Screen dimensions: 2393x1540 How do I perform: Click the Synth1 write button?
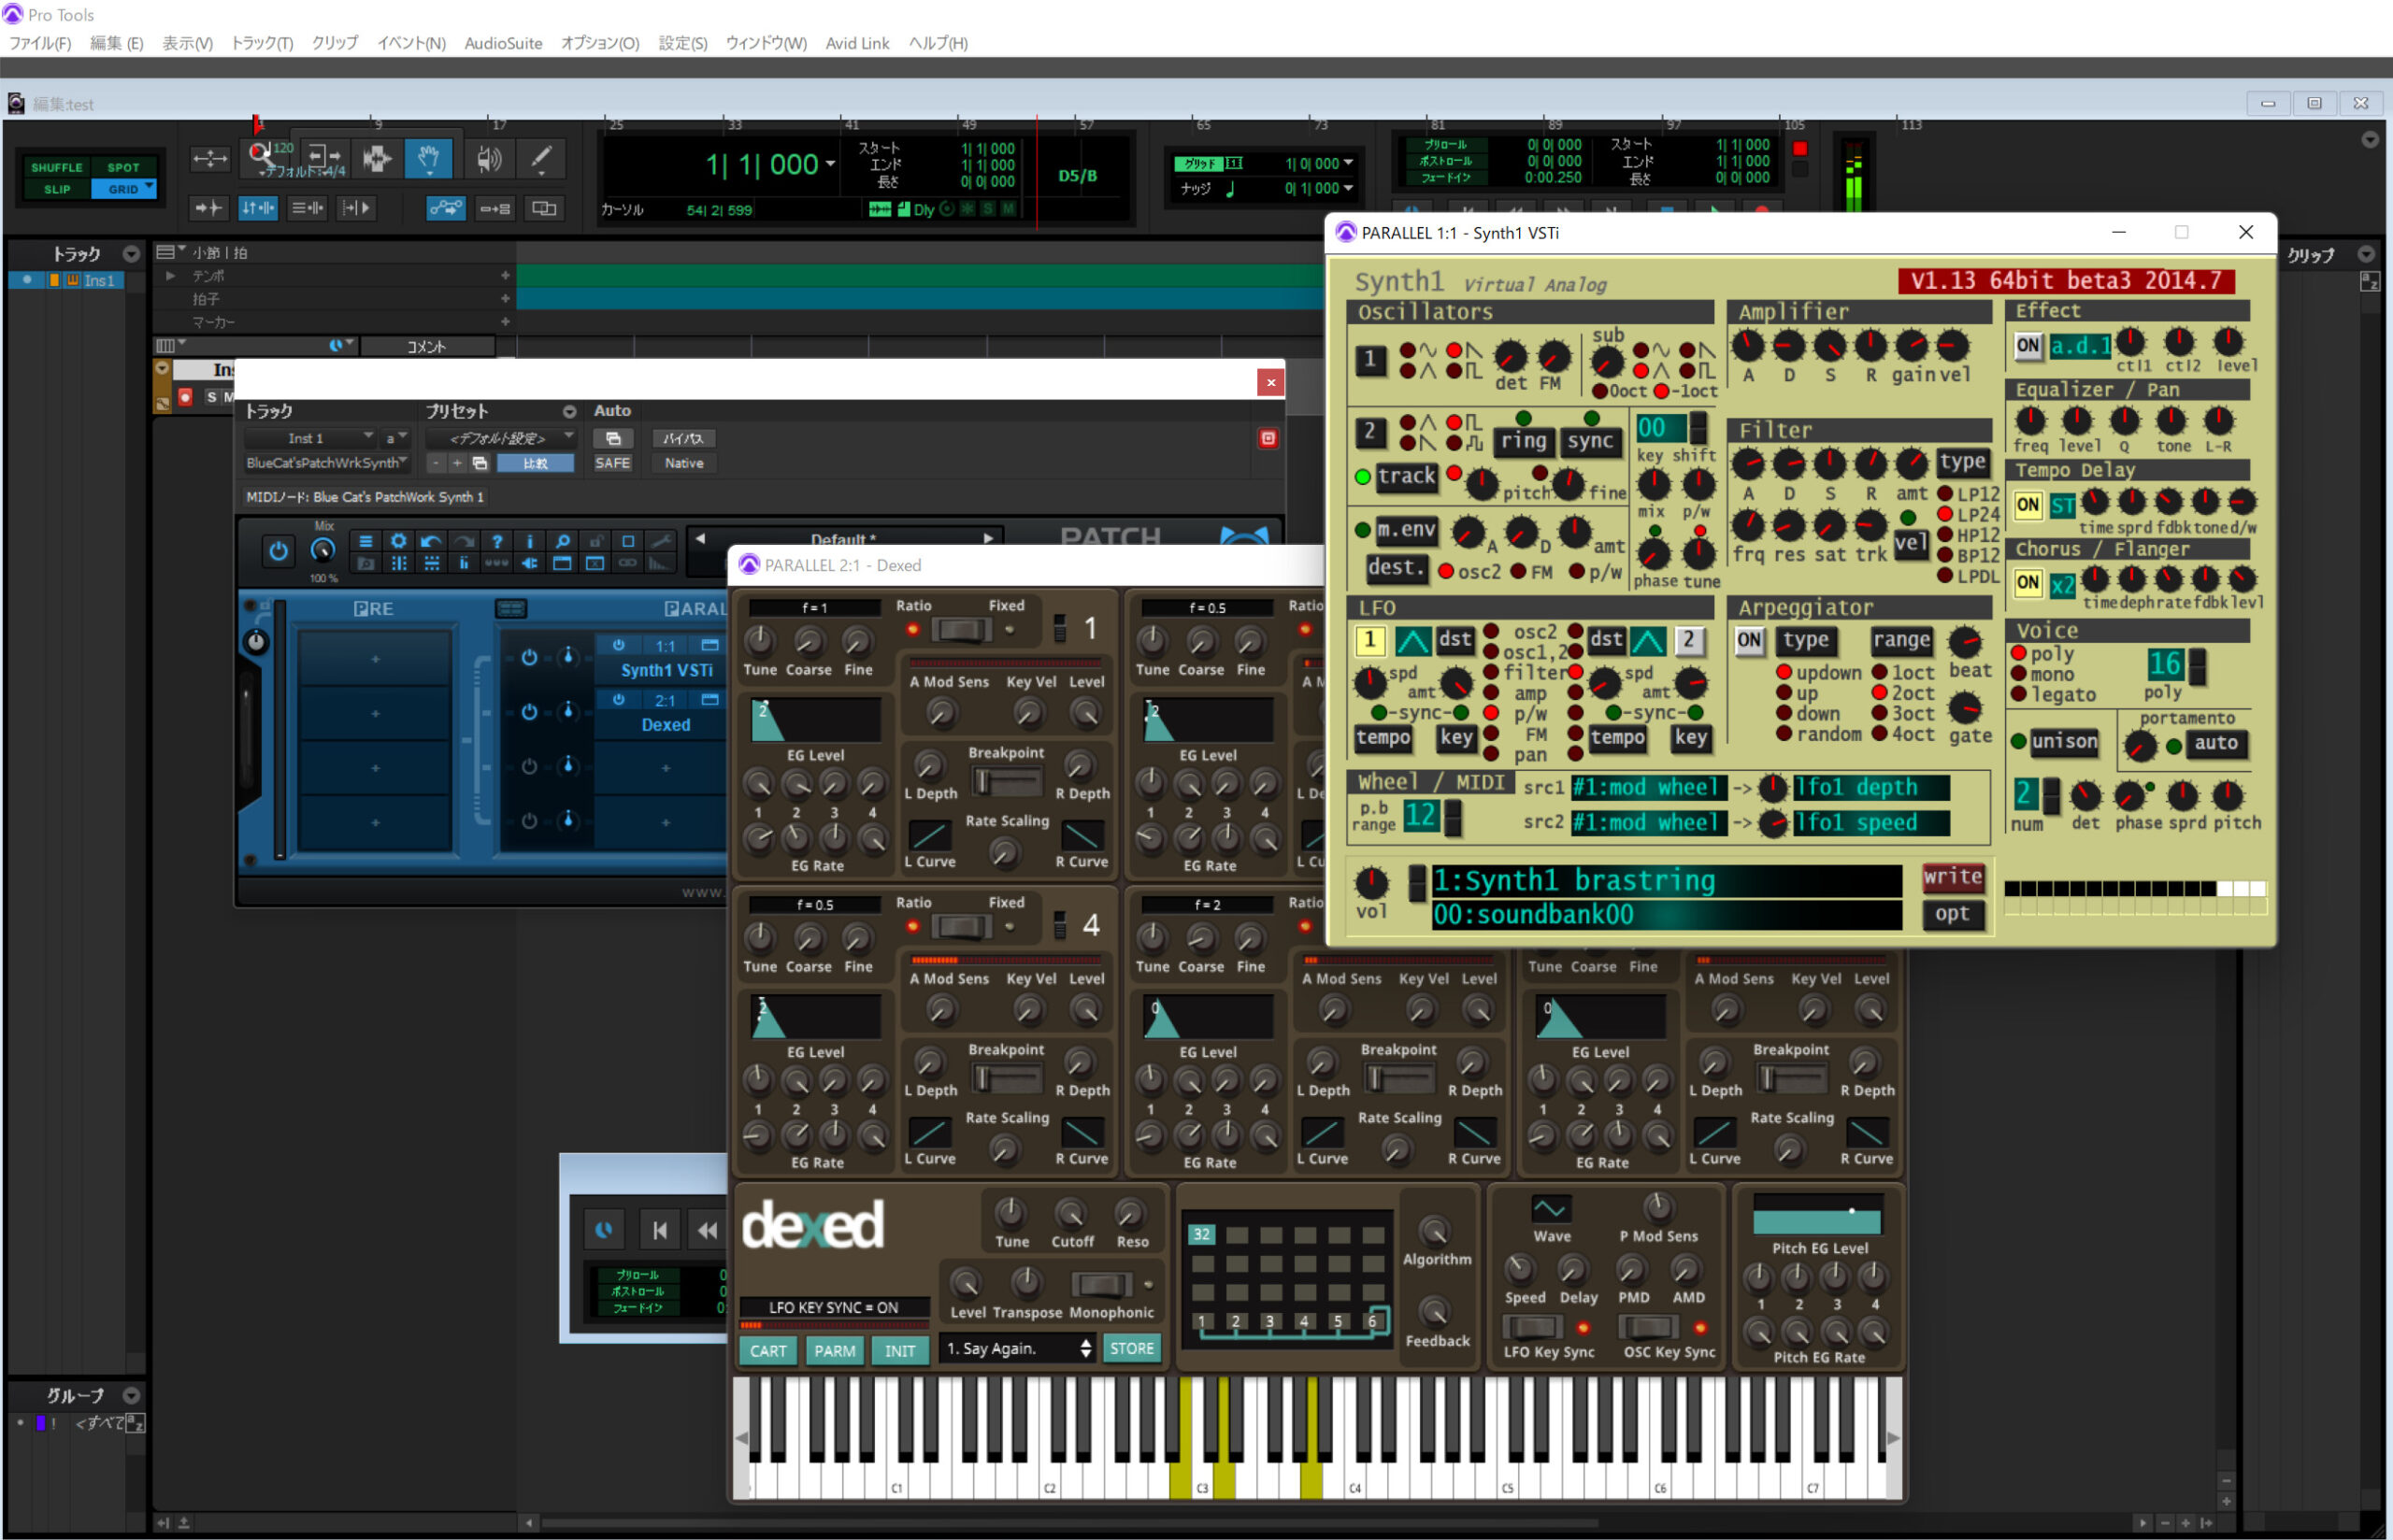(x=1952, y=877)
